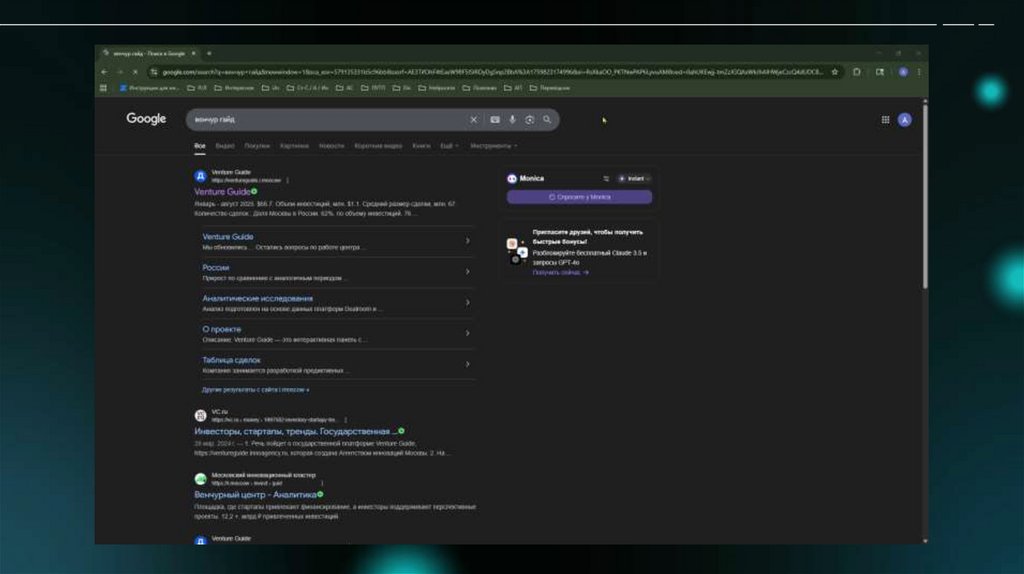The width and height of the screenshot is (1024, 574).
Task: Clear the Google search query
Action: pyautogui.click(x=473, y=120)
